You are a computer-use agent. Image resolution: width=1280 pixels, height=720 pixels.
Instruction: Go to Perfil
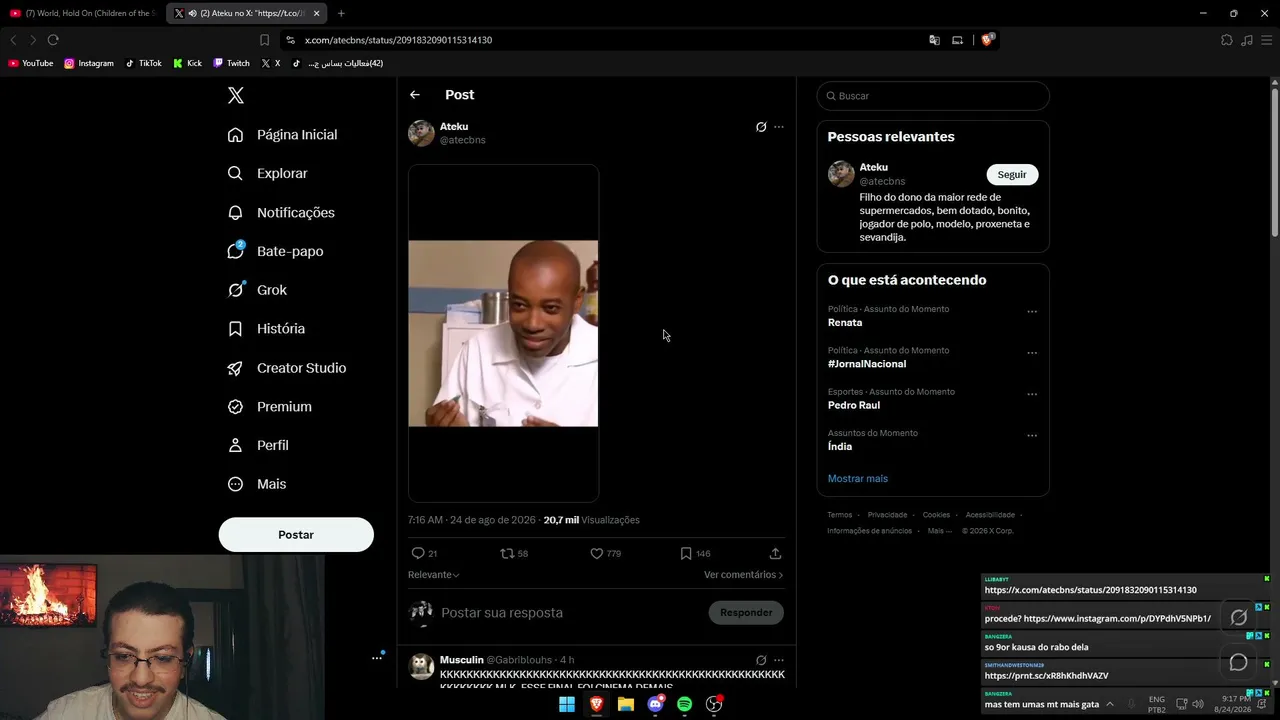click(259, 445)
